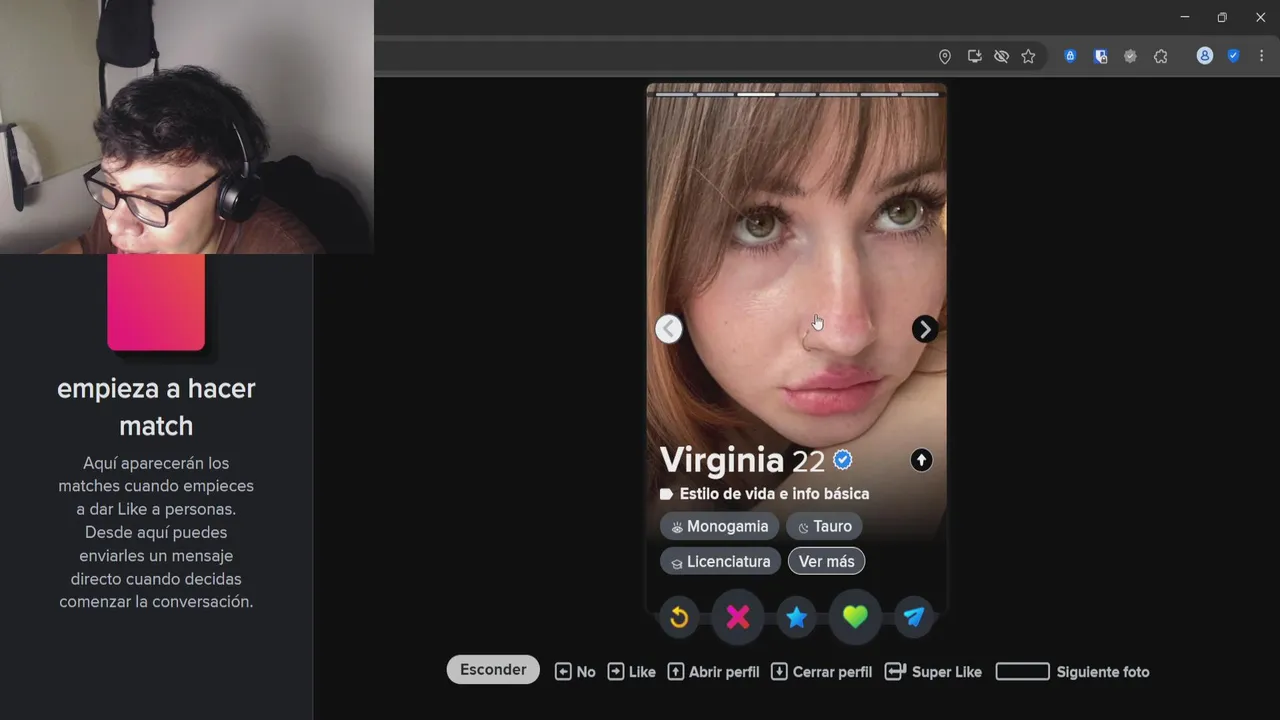Image resolution: width=1280 pixels, height=720 pixels.
Task: Click the install app icon in the address bar
Action: point(974,56)
